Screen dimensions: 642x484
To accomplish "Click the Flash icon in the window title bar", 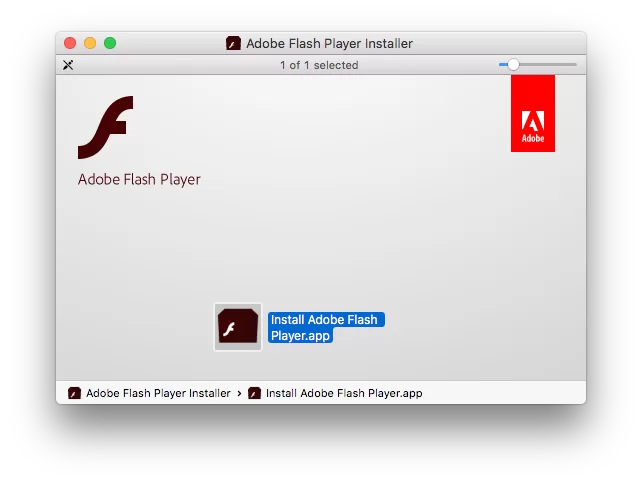I will click(233, 43).
